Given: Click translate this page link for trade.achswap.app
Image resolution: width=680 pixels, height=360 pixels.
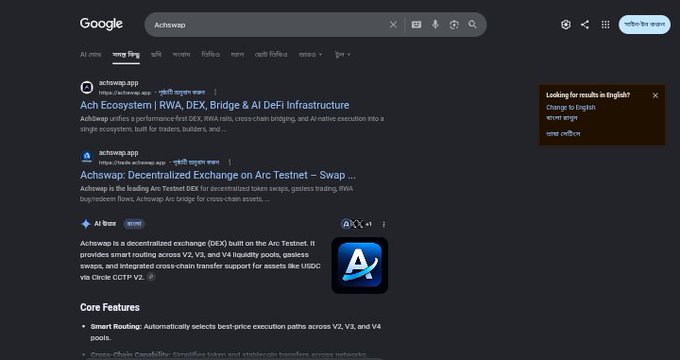Looking at the screenshot, I should (196, 162).
